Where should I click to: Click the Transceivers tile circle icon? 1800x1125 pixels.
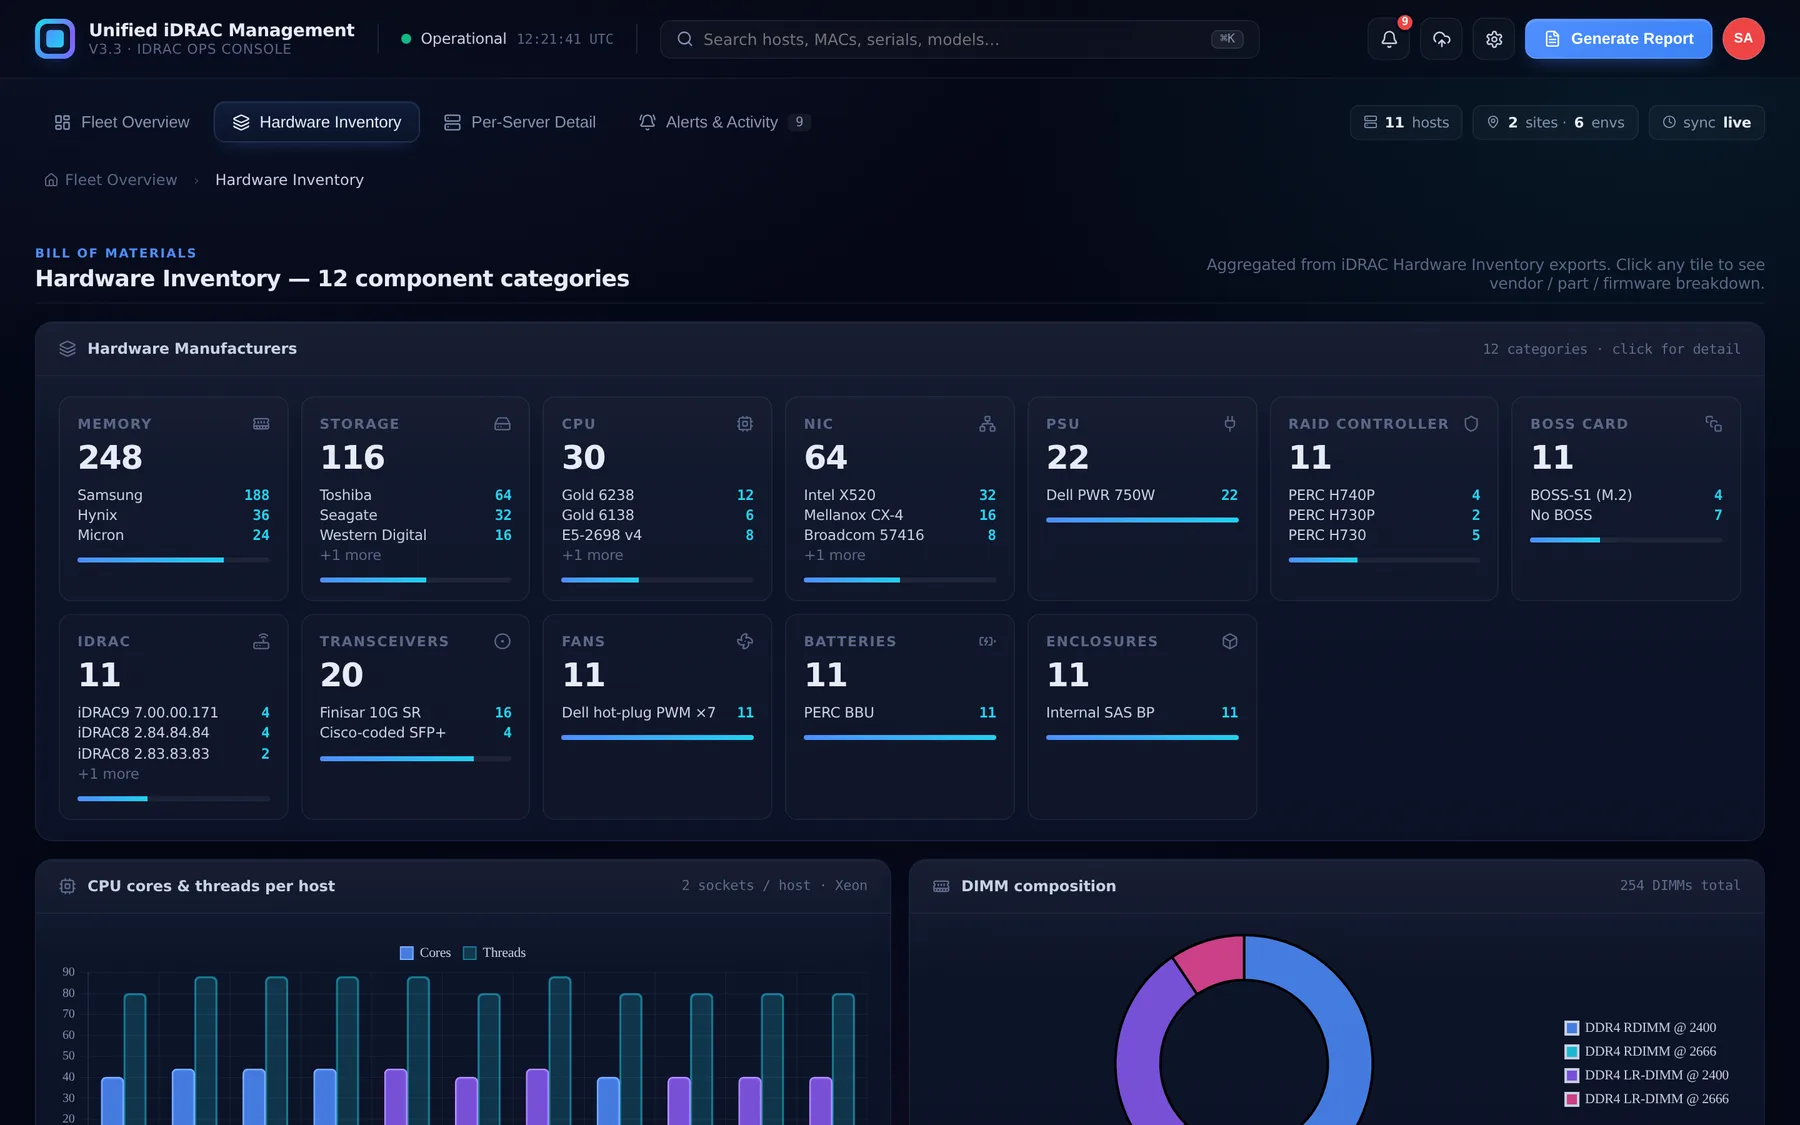tap(502, 641)
